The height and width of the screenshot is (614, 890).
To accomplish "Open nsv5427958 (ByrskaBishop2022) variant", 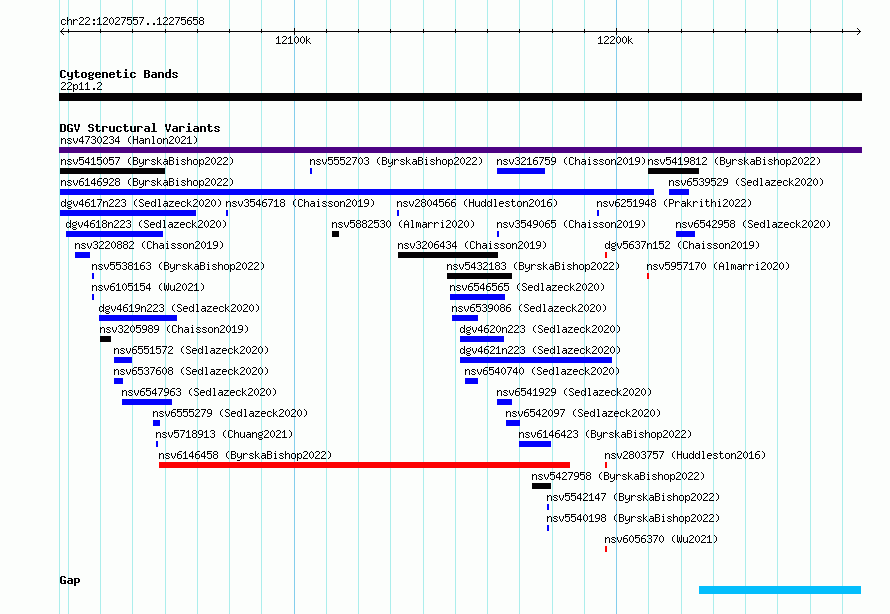I will pyautogui.click(x=618, y=476).
